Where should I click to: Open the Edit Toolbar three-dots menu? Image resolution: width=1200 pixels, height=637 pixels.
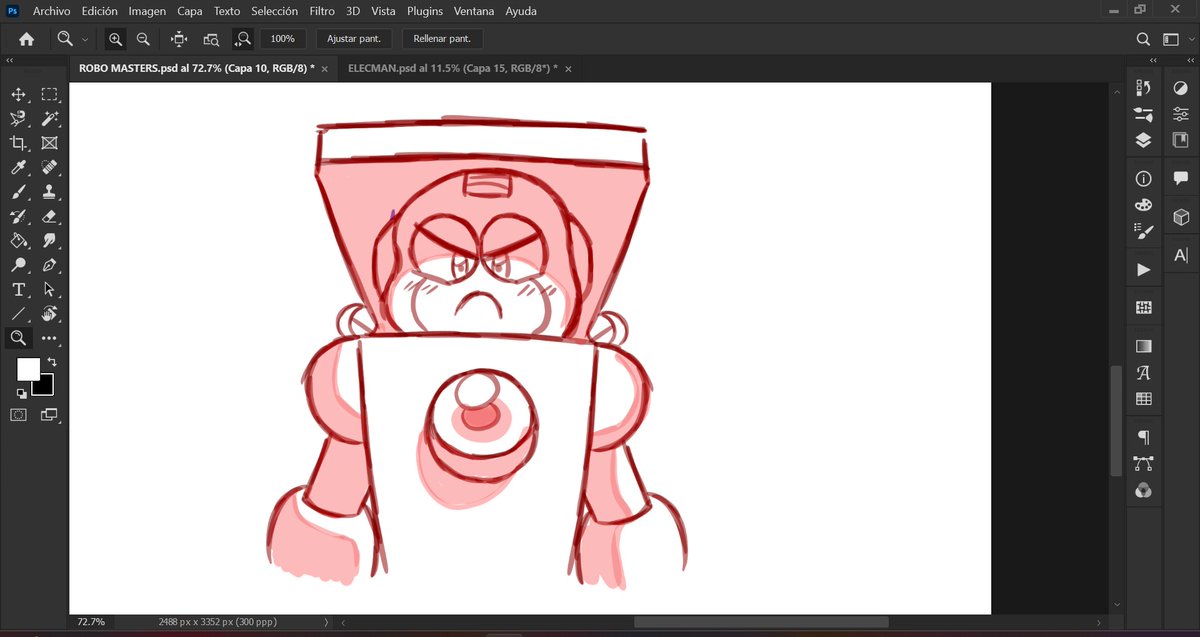tap(49, 338)
